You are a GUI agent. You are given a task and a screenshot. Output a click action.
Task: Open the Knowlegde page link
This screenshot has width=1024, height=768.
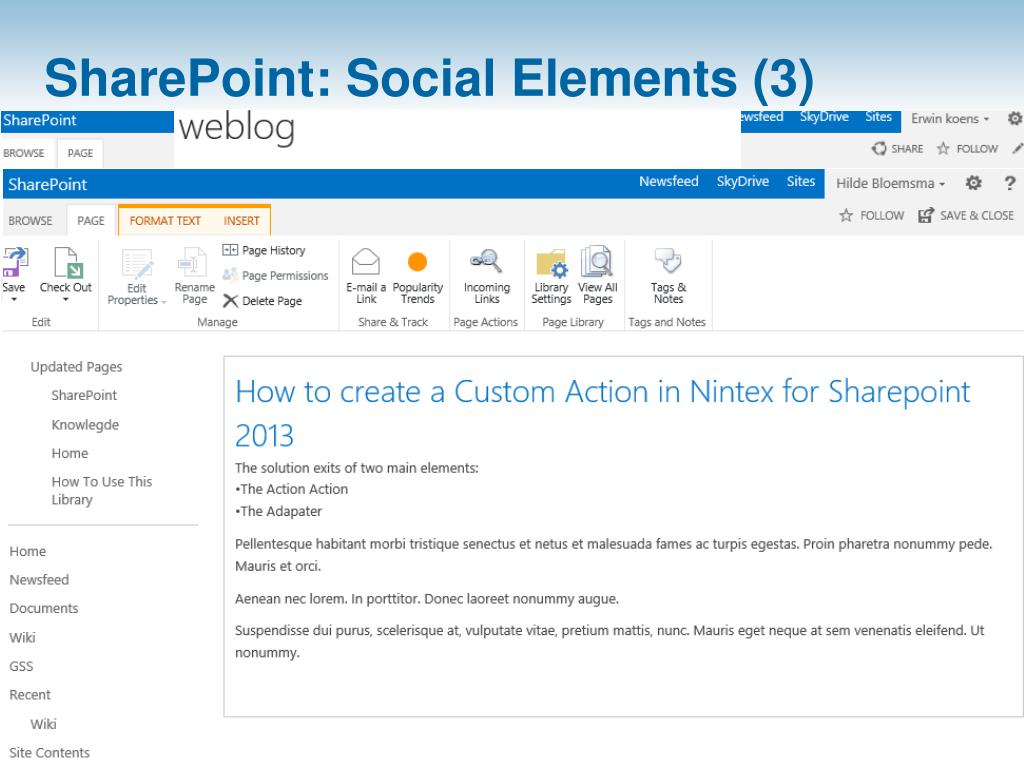(85, 425)
